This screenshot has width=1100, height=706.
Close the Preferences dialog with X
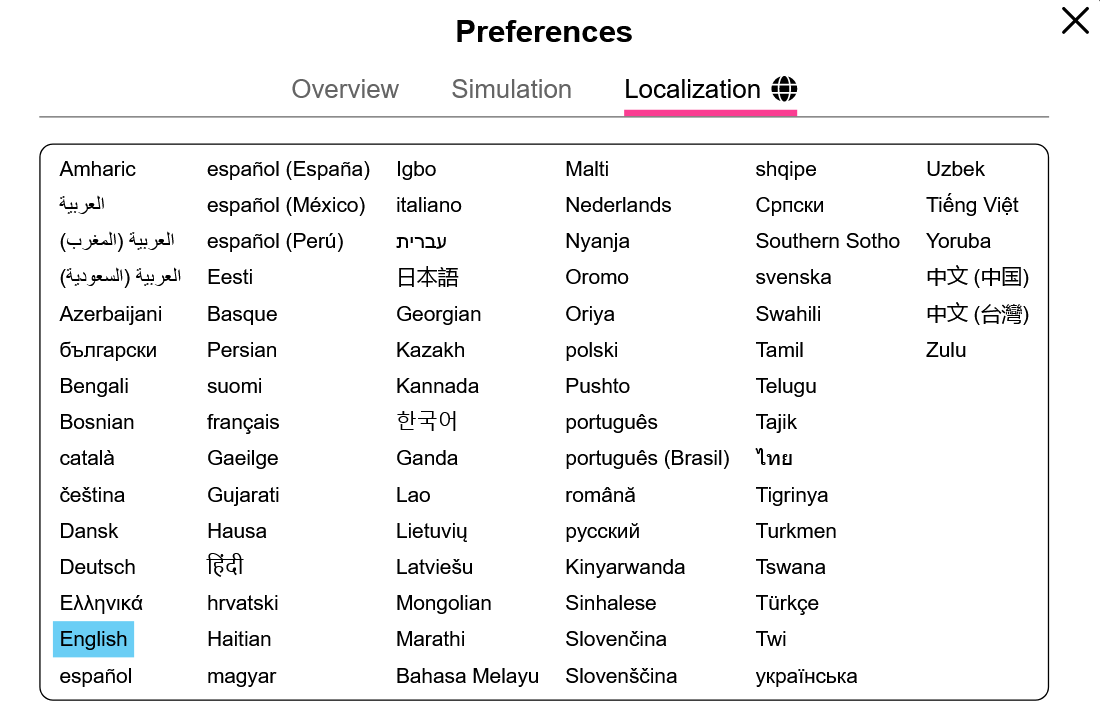point(1075,21)
